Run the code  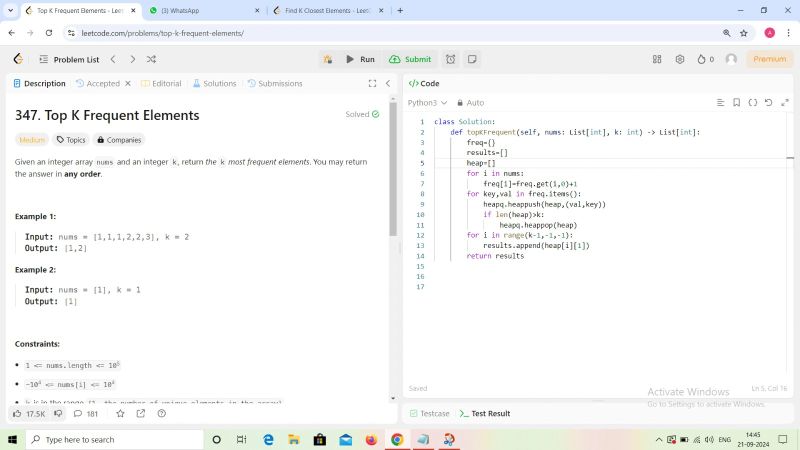coord(360,59)
